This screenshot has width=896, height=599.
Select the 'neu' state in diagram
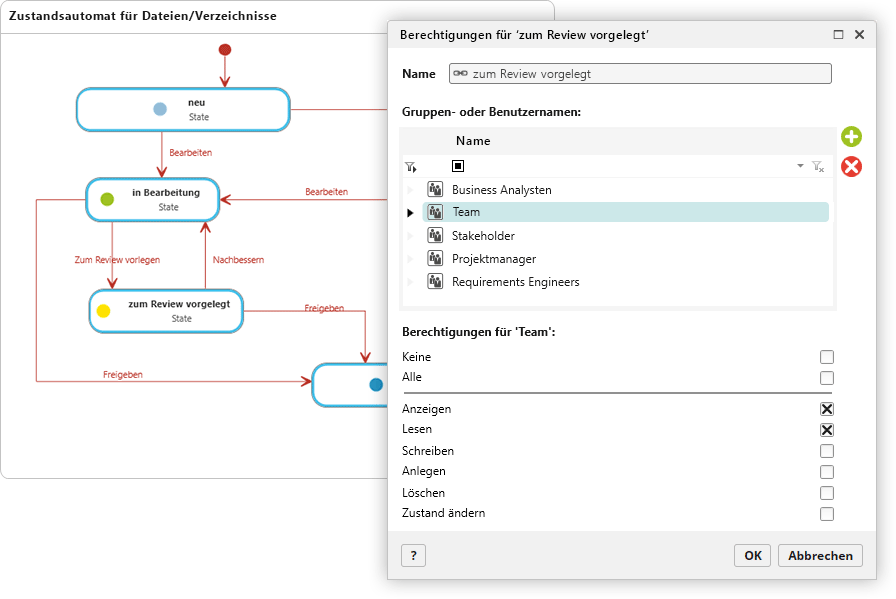click(x=183, y=109)
